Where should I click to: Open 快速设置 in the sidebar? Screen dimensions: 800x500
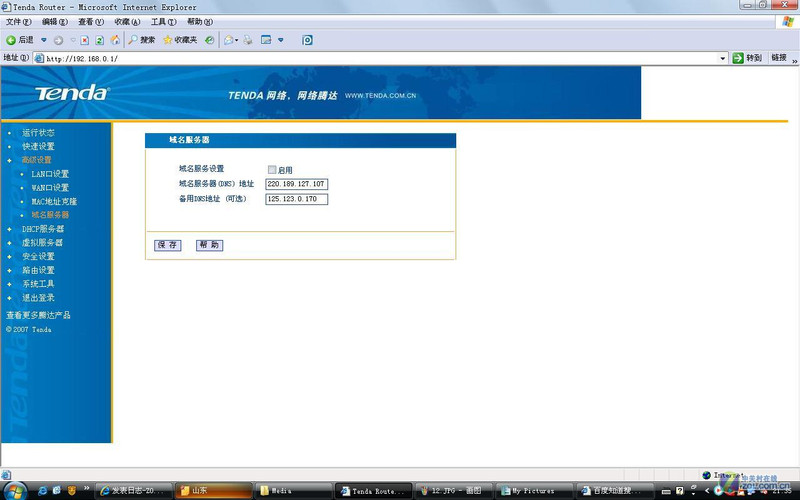pos(38,146)
